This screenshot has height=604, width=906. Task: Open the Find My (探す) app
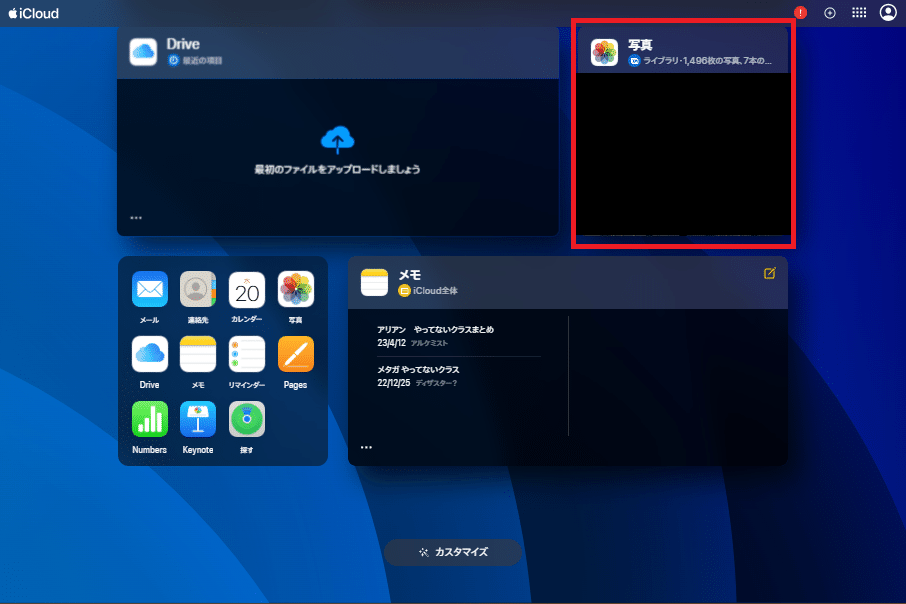(x=247, y=419)
